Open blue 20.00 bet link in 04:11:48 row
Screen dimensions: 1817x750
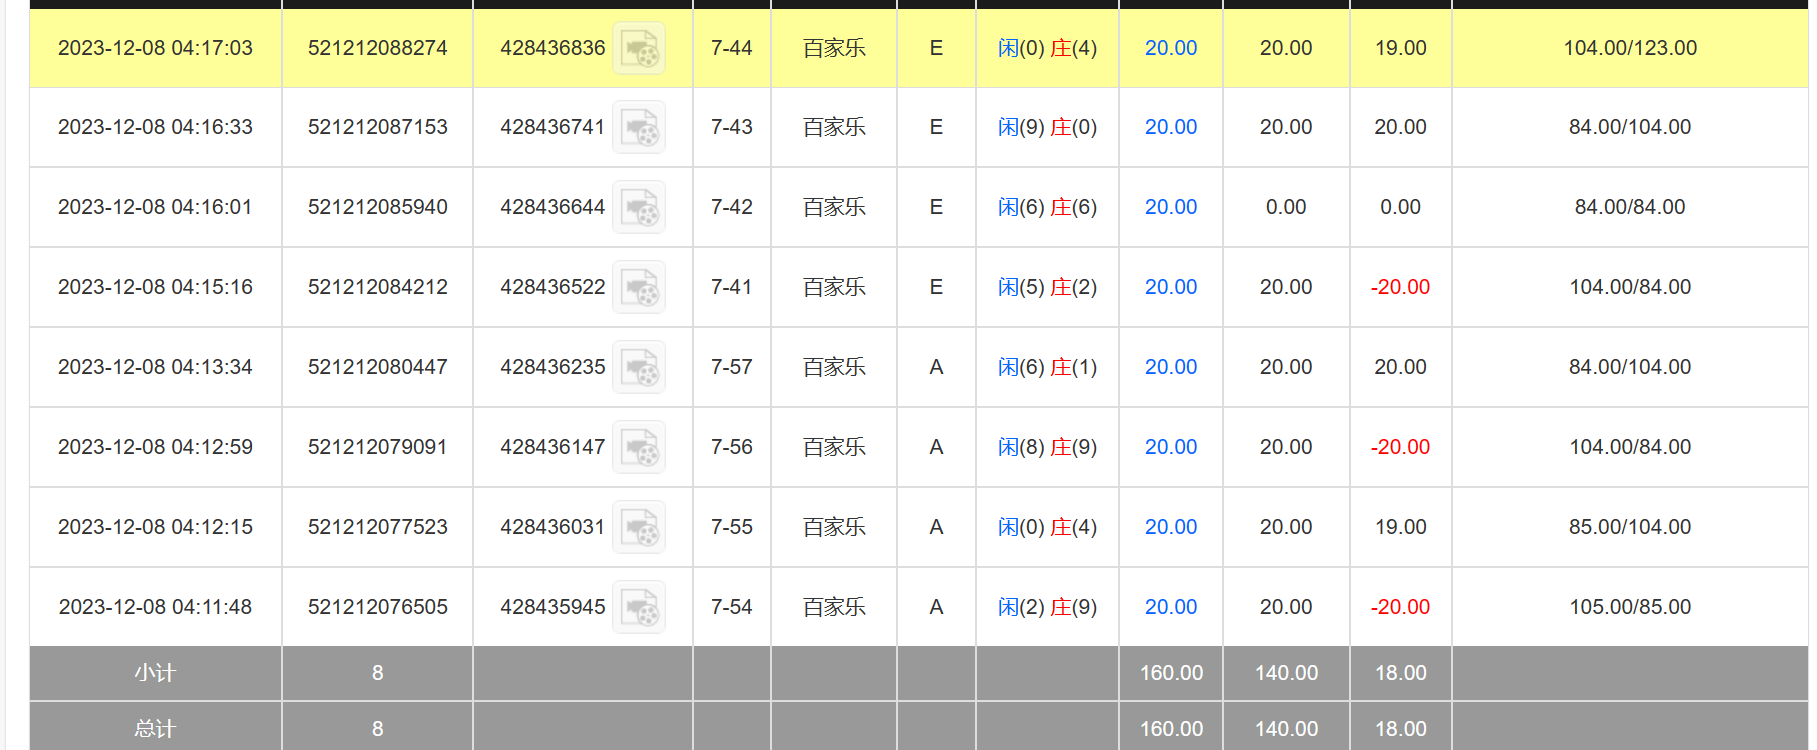point(1171,607)
